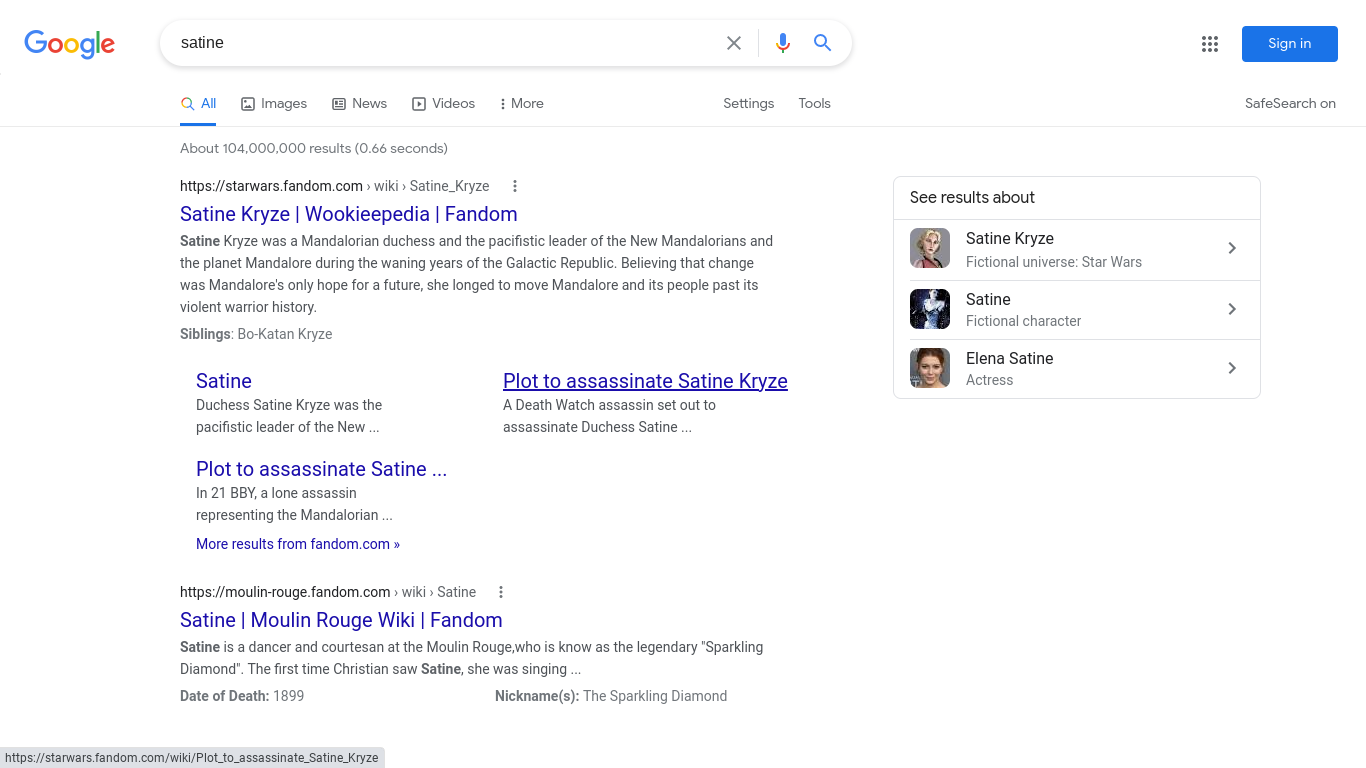This screenshot has height=768, width=1366.
Task: Submit search with magnifying glass icon
Action: 822,43
